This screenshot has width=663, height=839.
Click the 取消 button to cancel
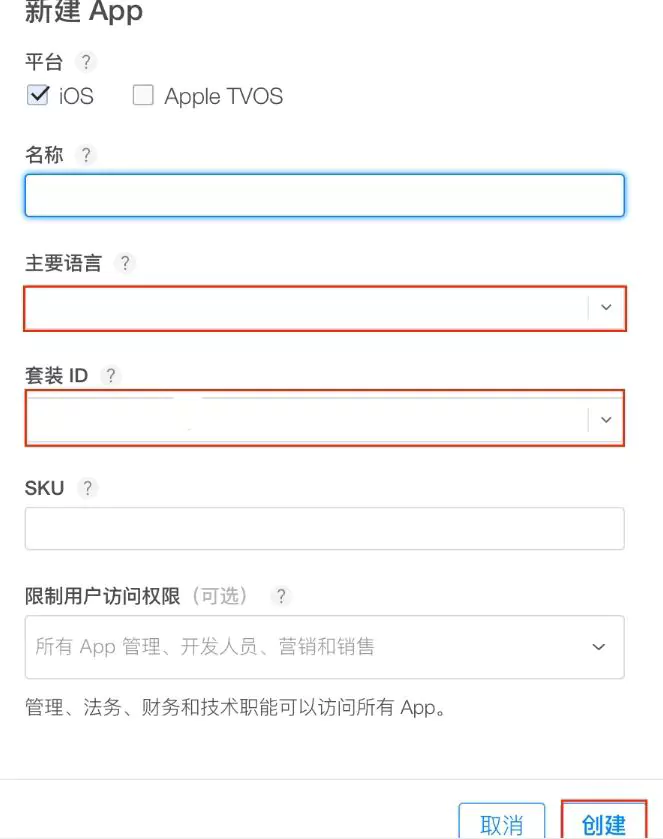(x=501, y=823)
